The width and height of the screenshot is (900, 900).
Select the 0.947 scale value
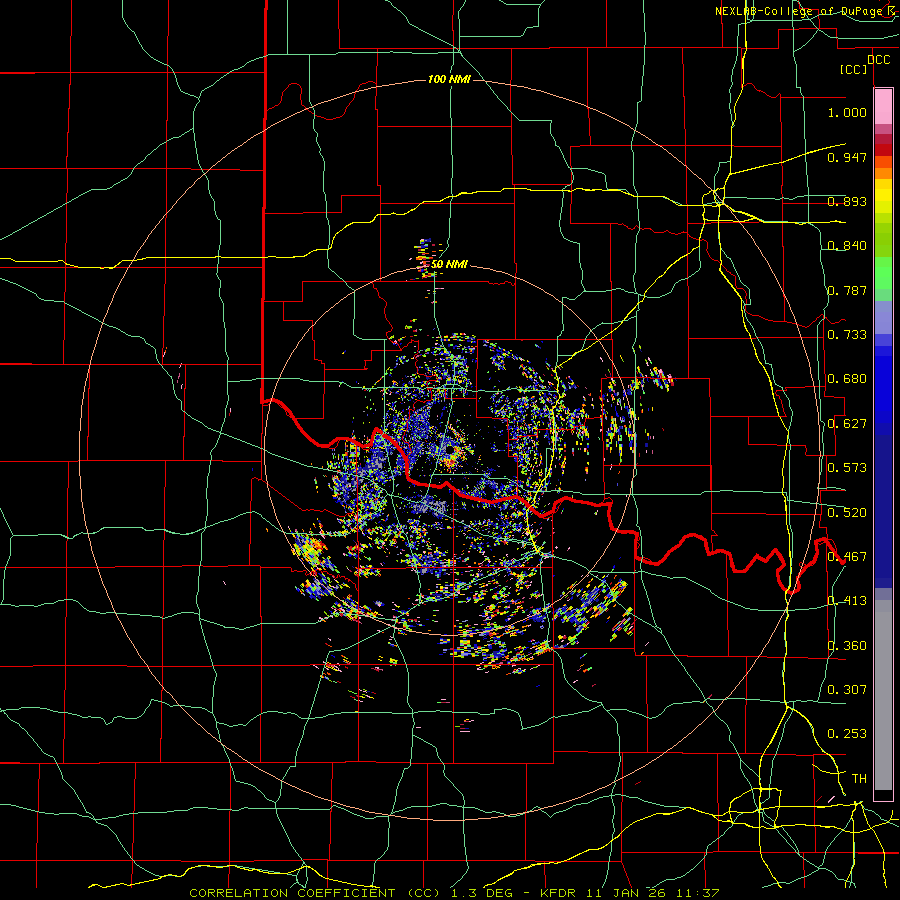[x=847, y=157]
